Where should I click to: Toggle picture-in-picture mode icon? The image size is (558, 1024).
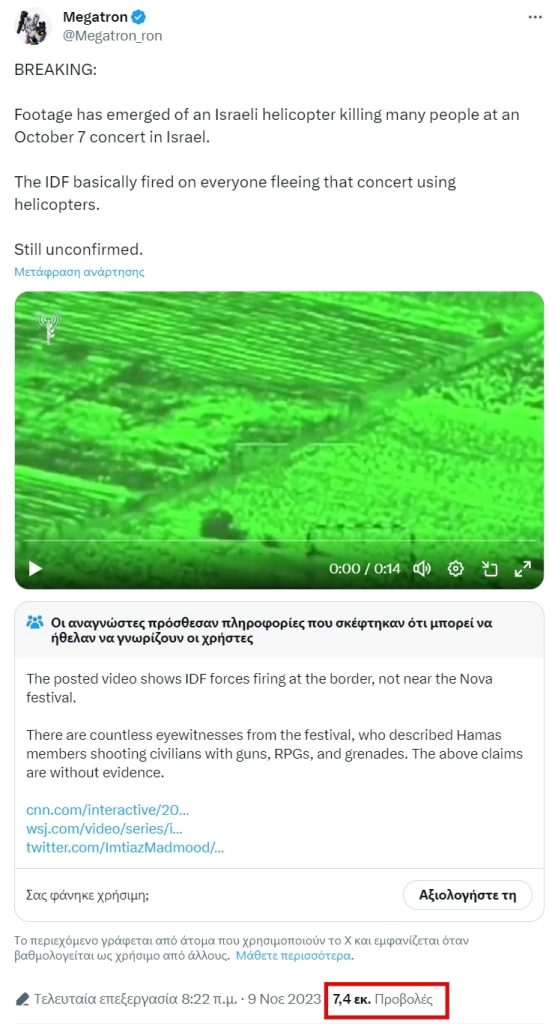click(489, 569)
